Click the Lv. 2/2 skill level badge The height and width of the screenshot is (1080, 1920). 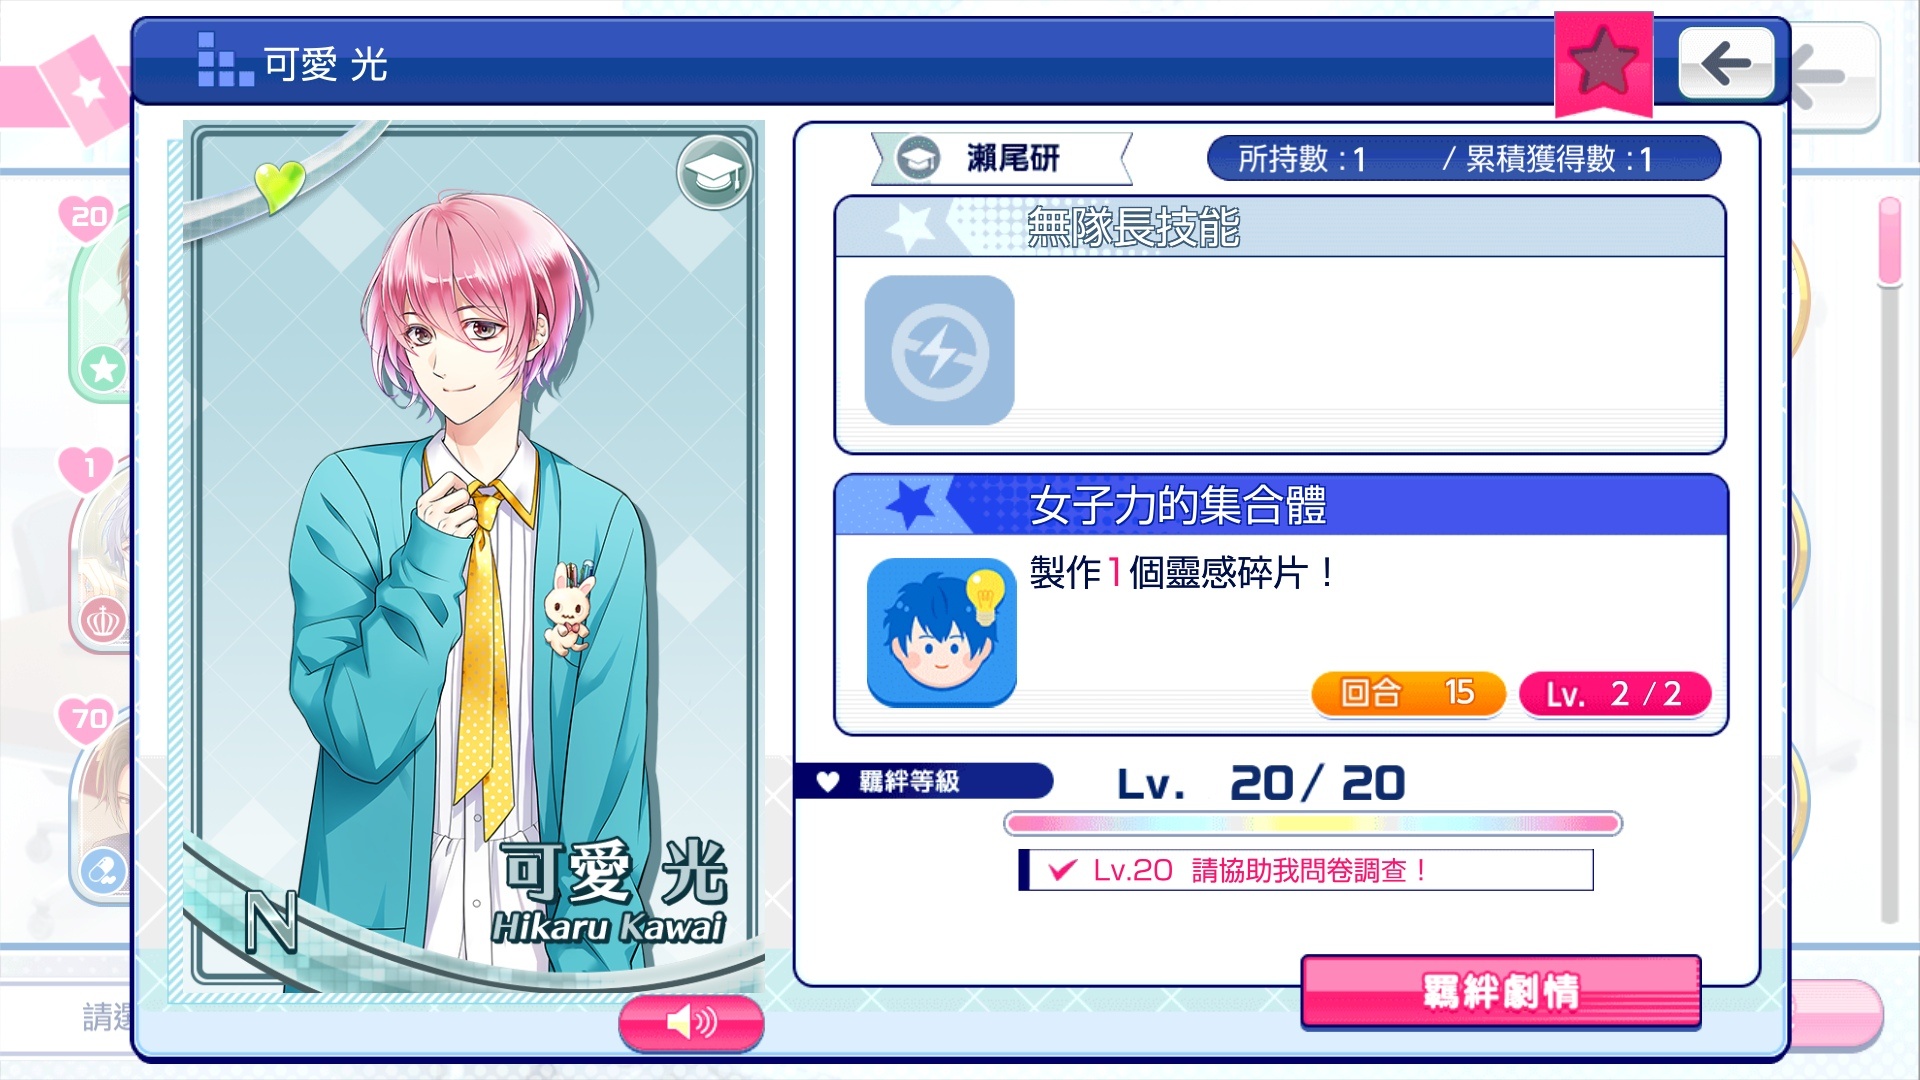1614,693
